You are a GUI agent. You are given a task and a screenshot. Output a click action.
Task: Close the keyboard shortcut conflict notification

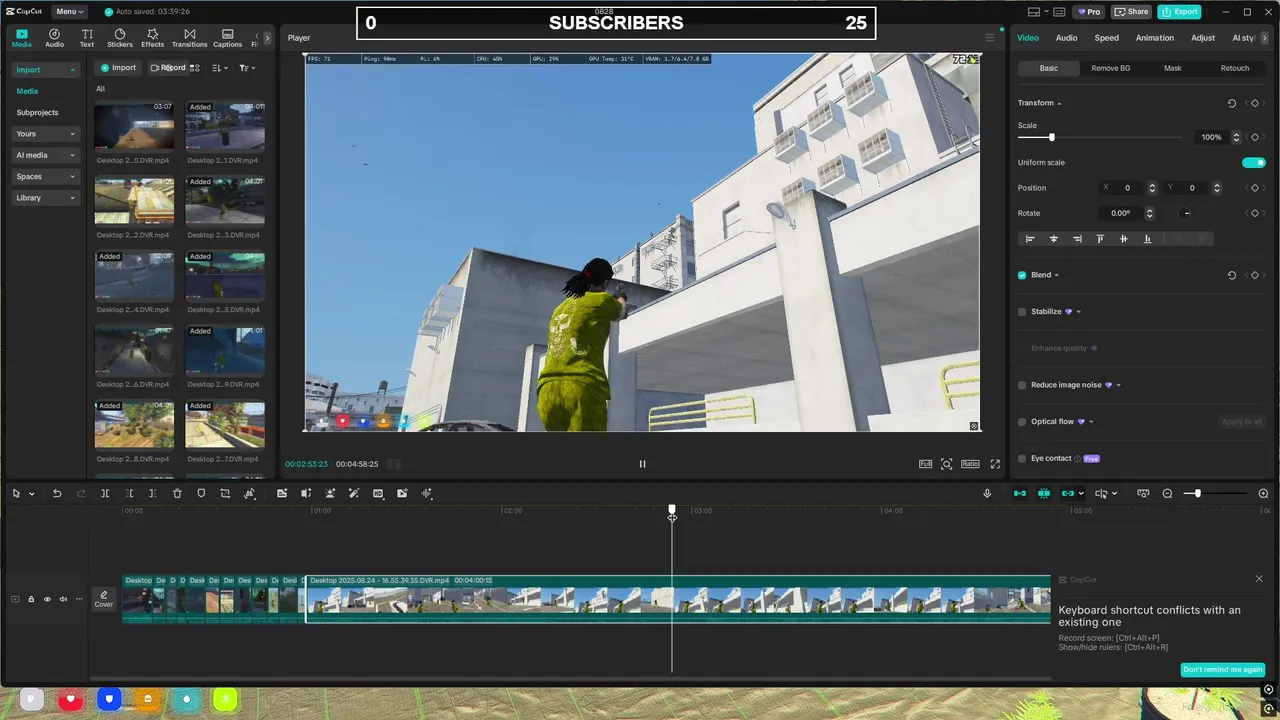(x=1259, y=579)
